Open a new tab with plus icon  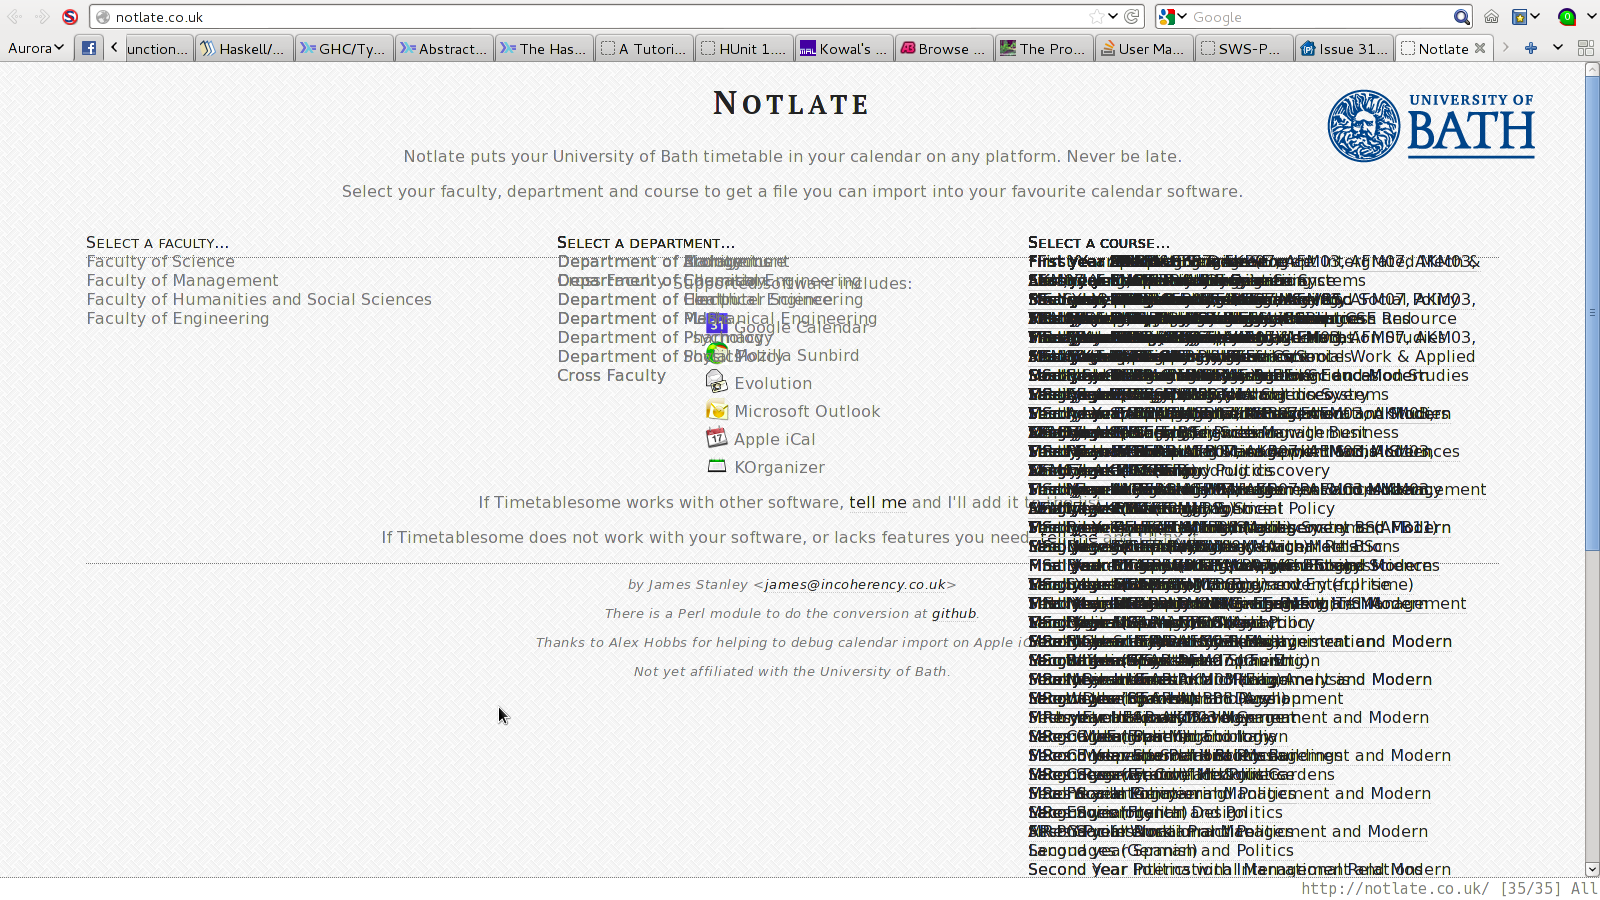click(x=1530, y=48)
